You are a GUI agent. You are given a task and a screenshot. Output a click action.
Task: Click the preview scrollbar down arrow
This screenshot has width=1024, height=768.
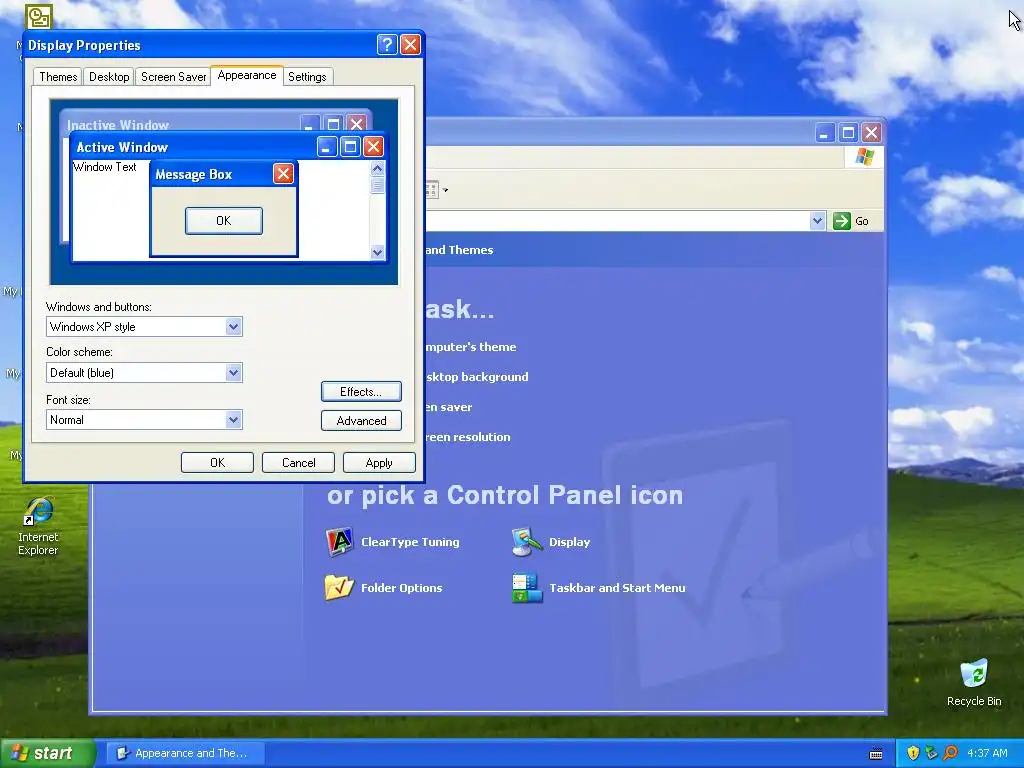pyautogui.click(x=377, y=252)
